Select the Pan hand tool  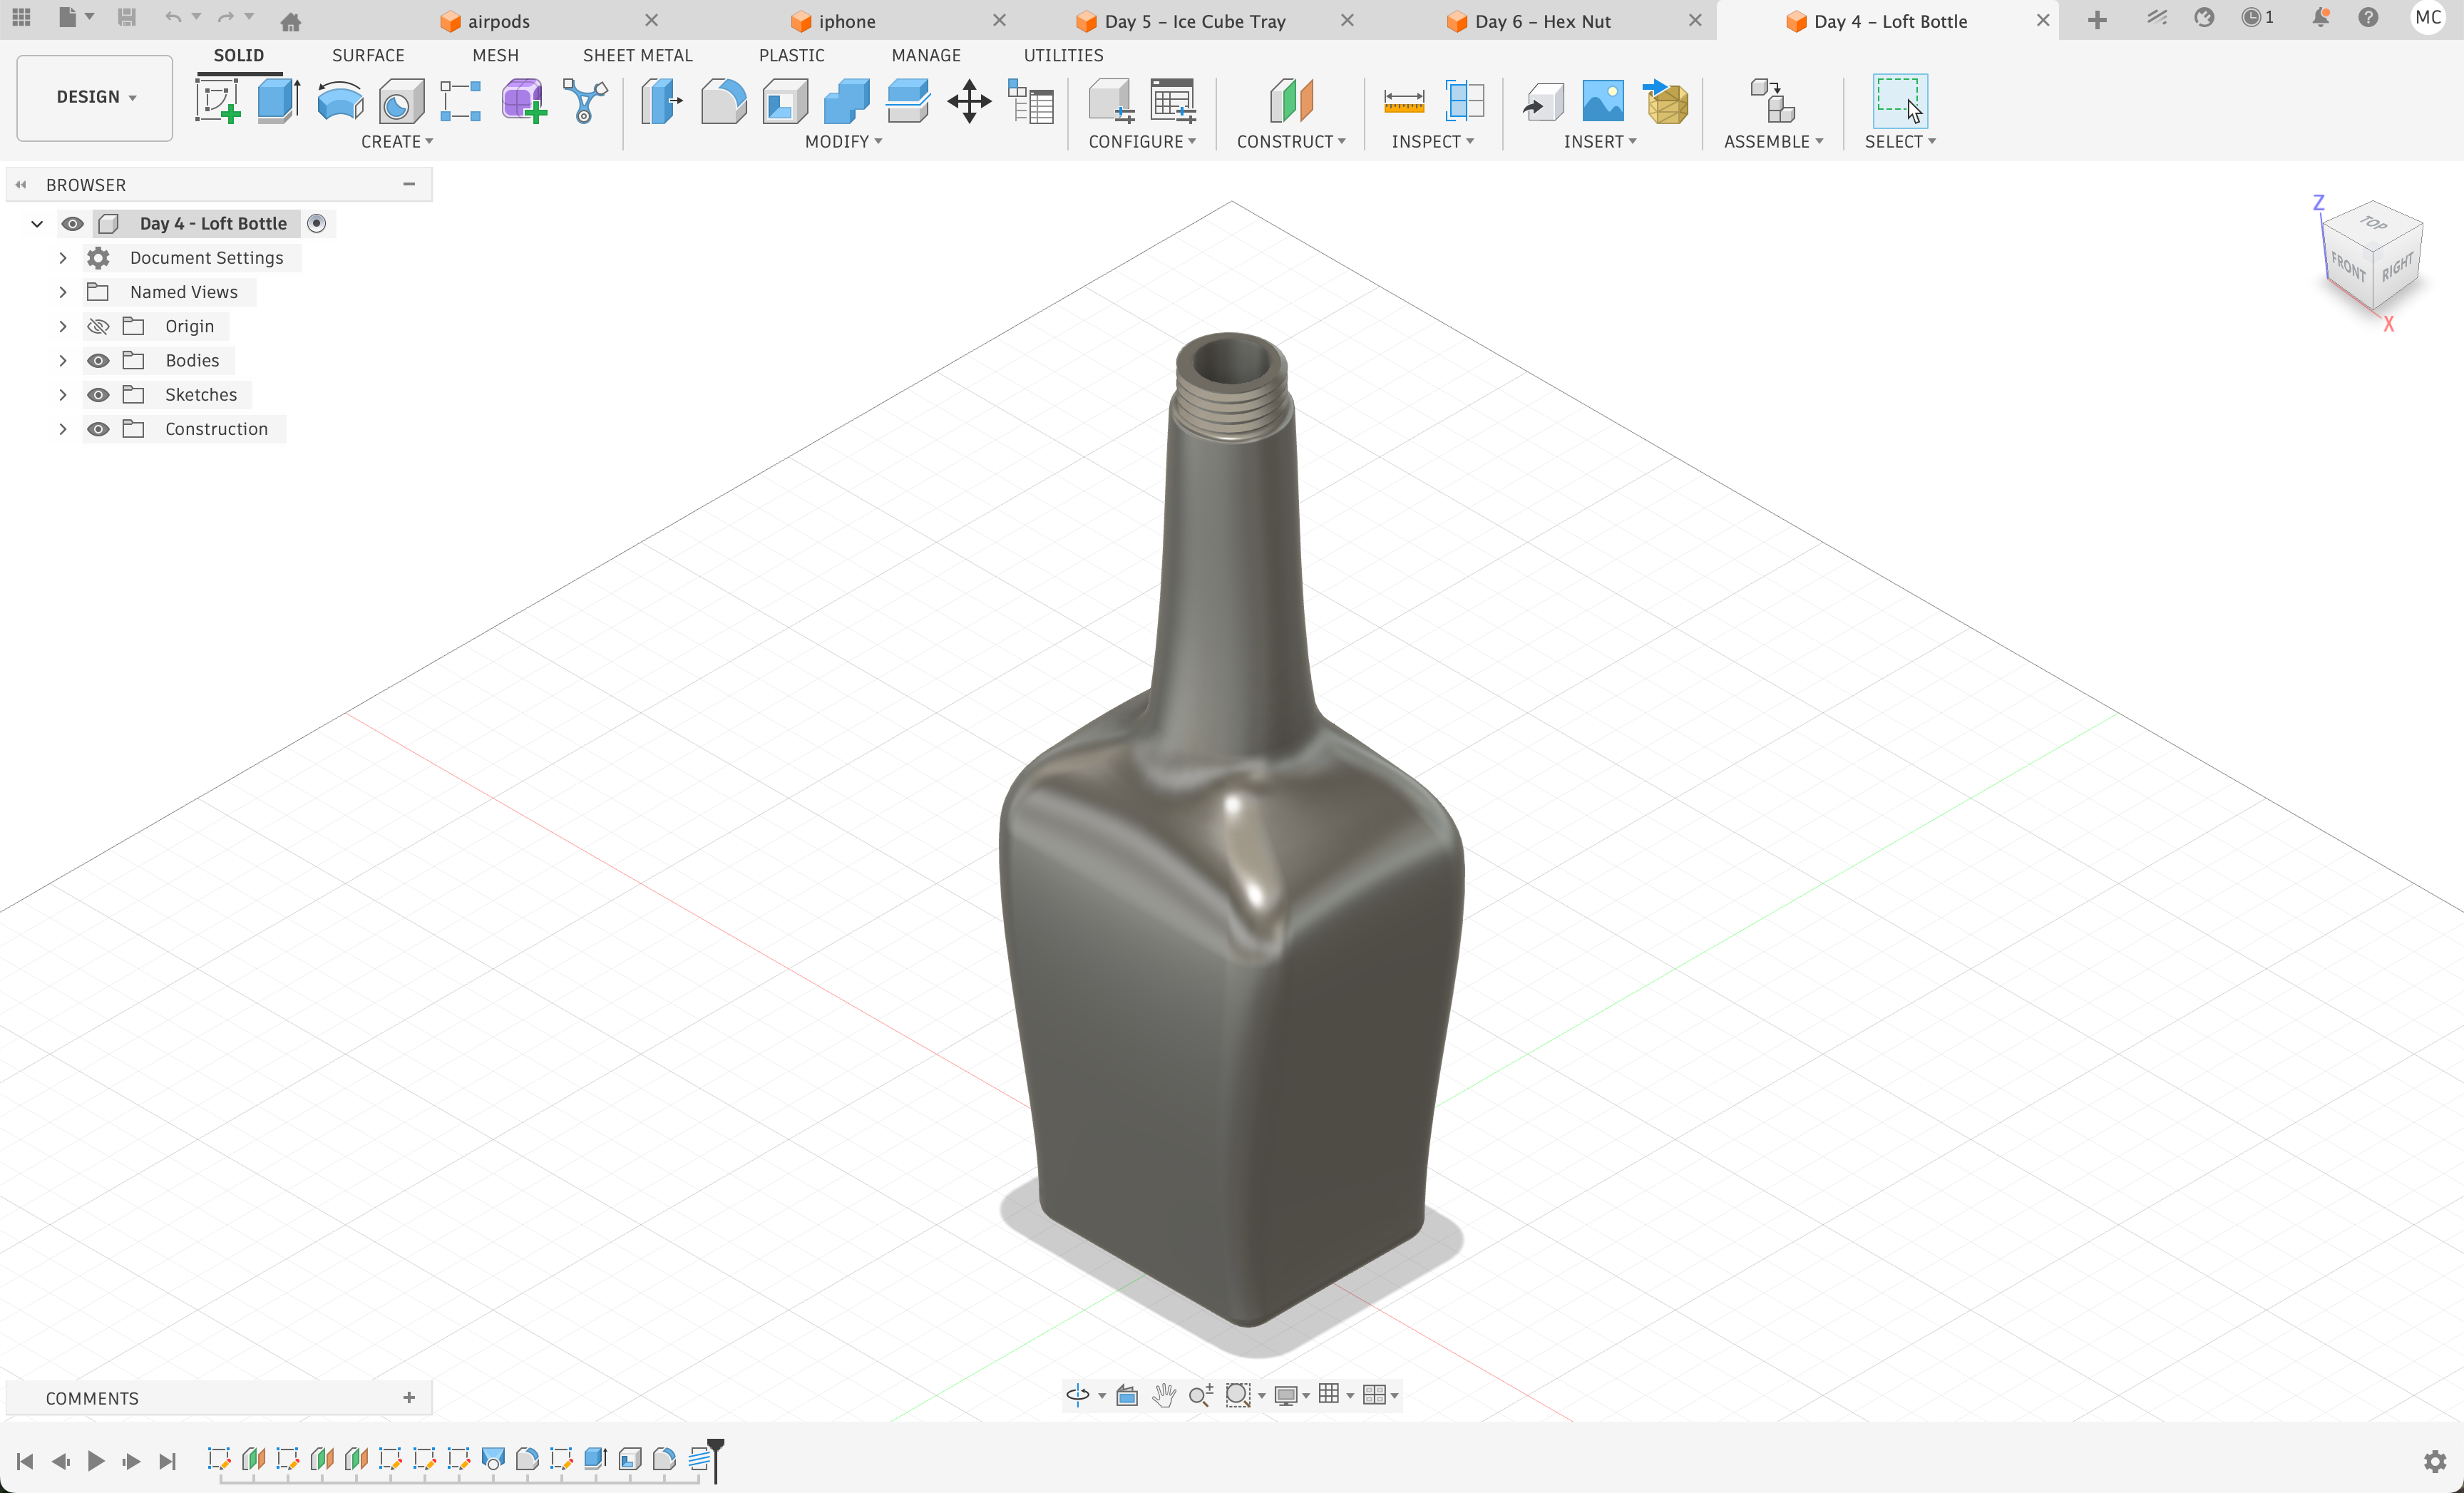(x=1163, y=1394)
